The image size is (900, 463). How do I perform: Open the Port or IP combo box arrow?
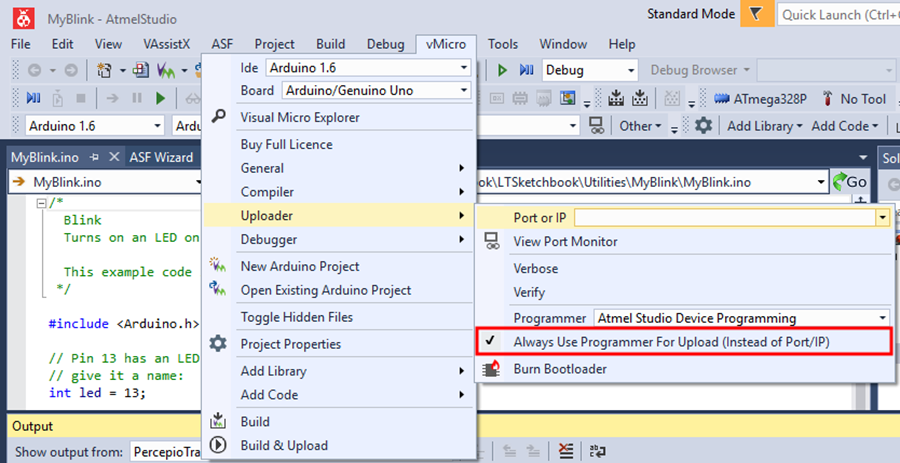click(882, 217)
